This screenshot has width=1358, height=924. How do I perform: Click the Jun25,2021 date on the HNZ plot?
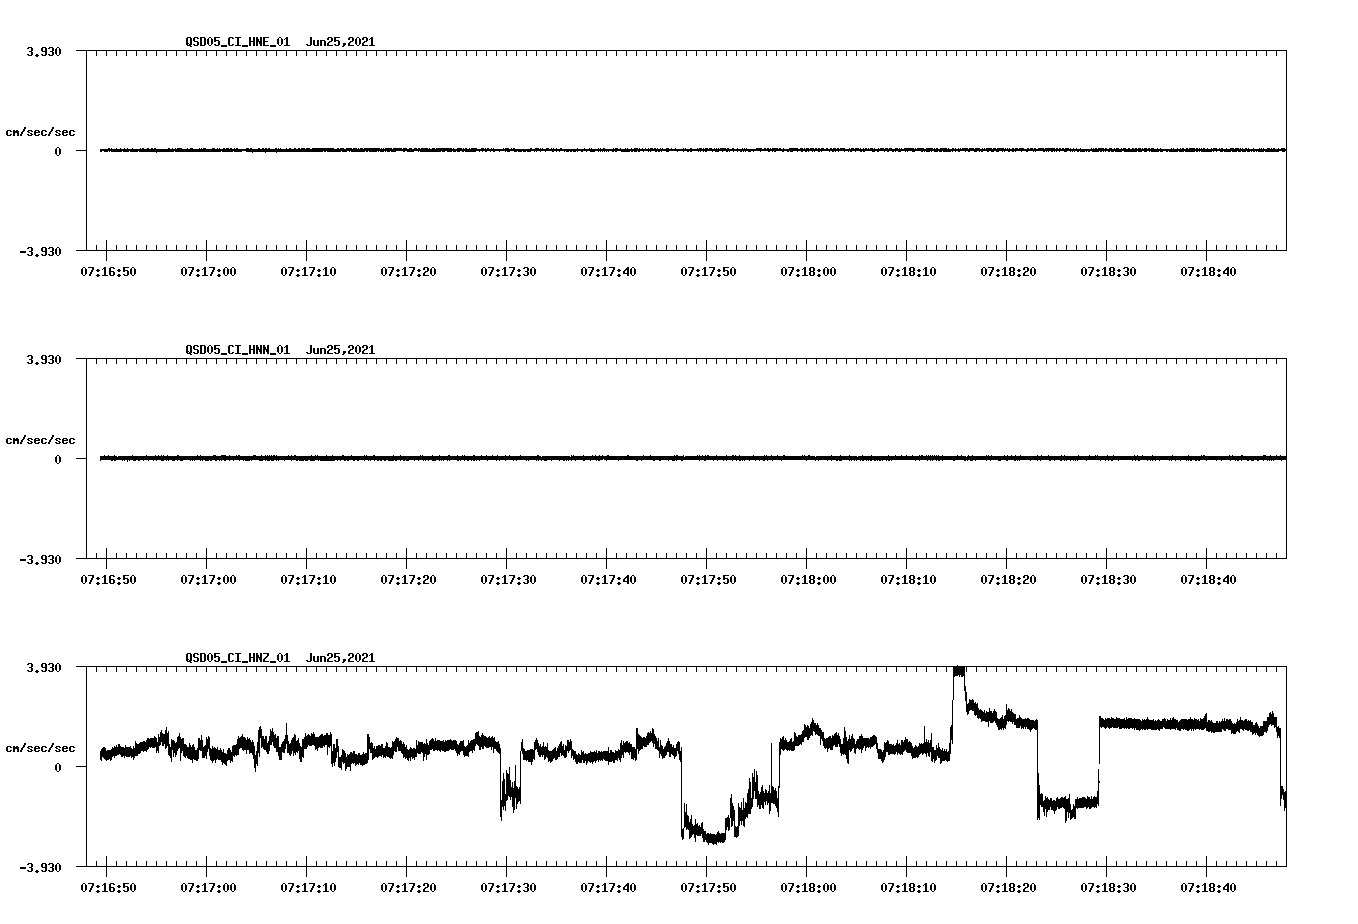point(341,658)
